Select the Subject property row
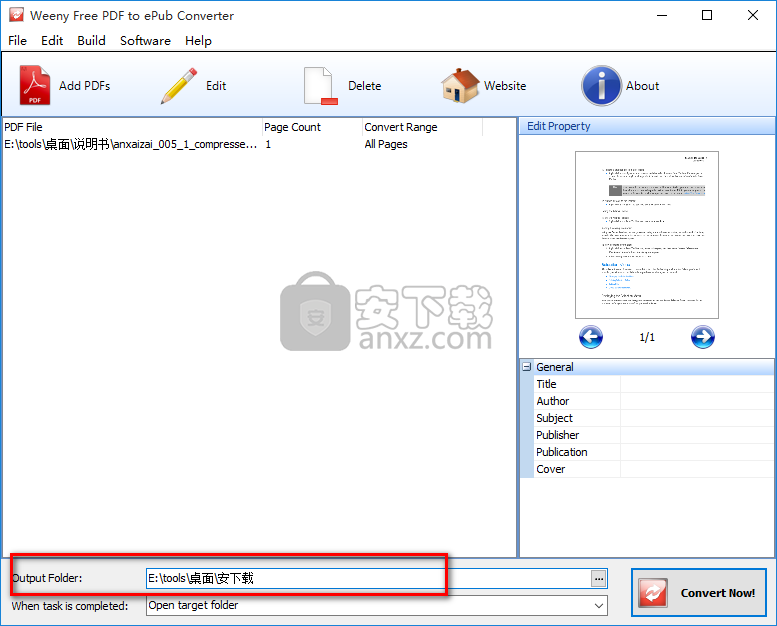777x626 pixels. coord(654,418)
